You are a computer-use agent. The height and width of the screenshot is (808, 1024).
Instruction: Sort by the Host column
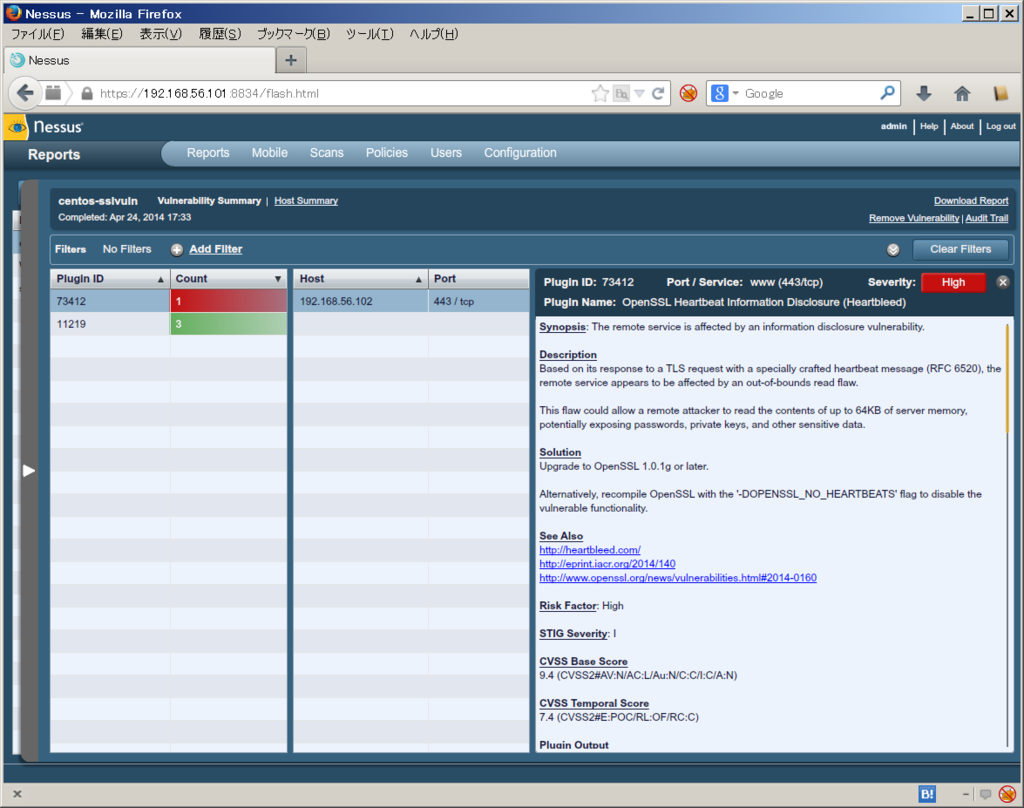(360, 279)
